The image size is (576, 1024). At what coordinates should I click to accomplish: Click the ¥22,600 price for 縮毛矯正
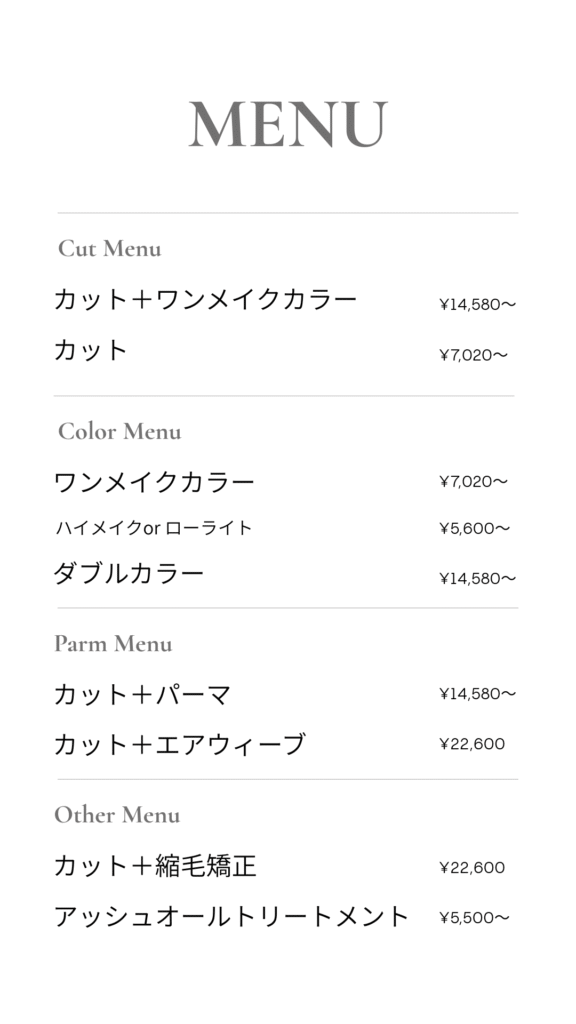tap(472, 867)
